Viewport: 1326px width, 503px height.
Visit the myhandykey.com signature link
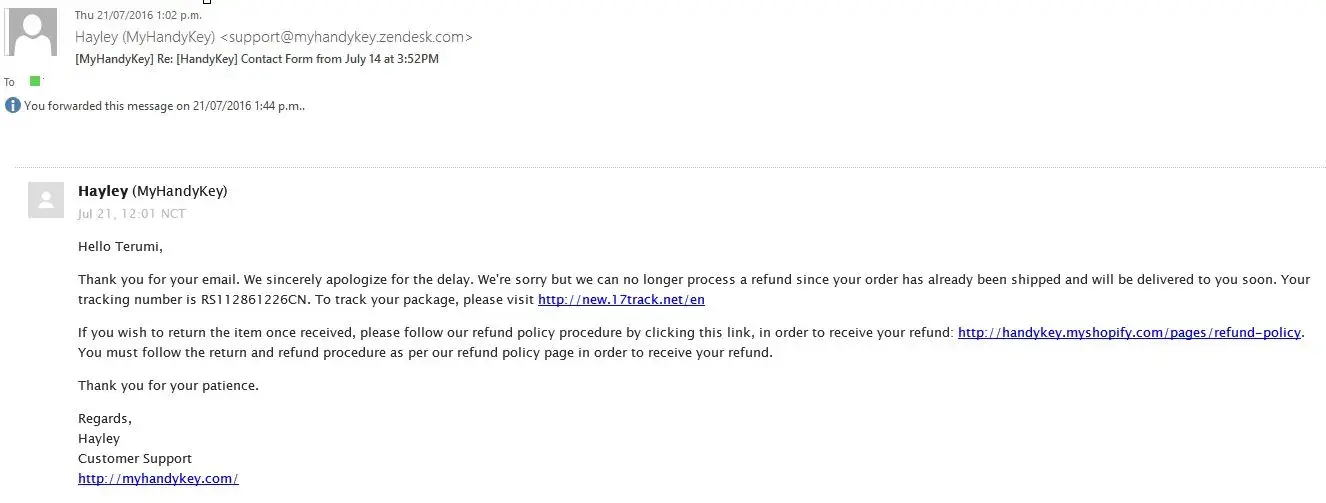[x=158, y=478]
